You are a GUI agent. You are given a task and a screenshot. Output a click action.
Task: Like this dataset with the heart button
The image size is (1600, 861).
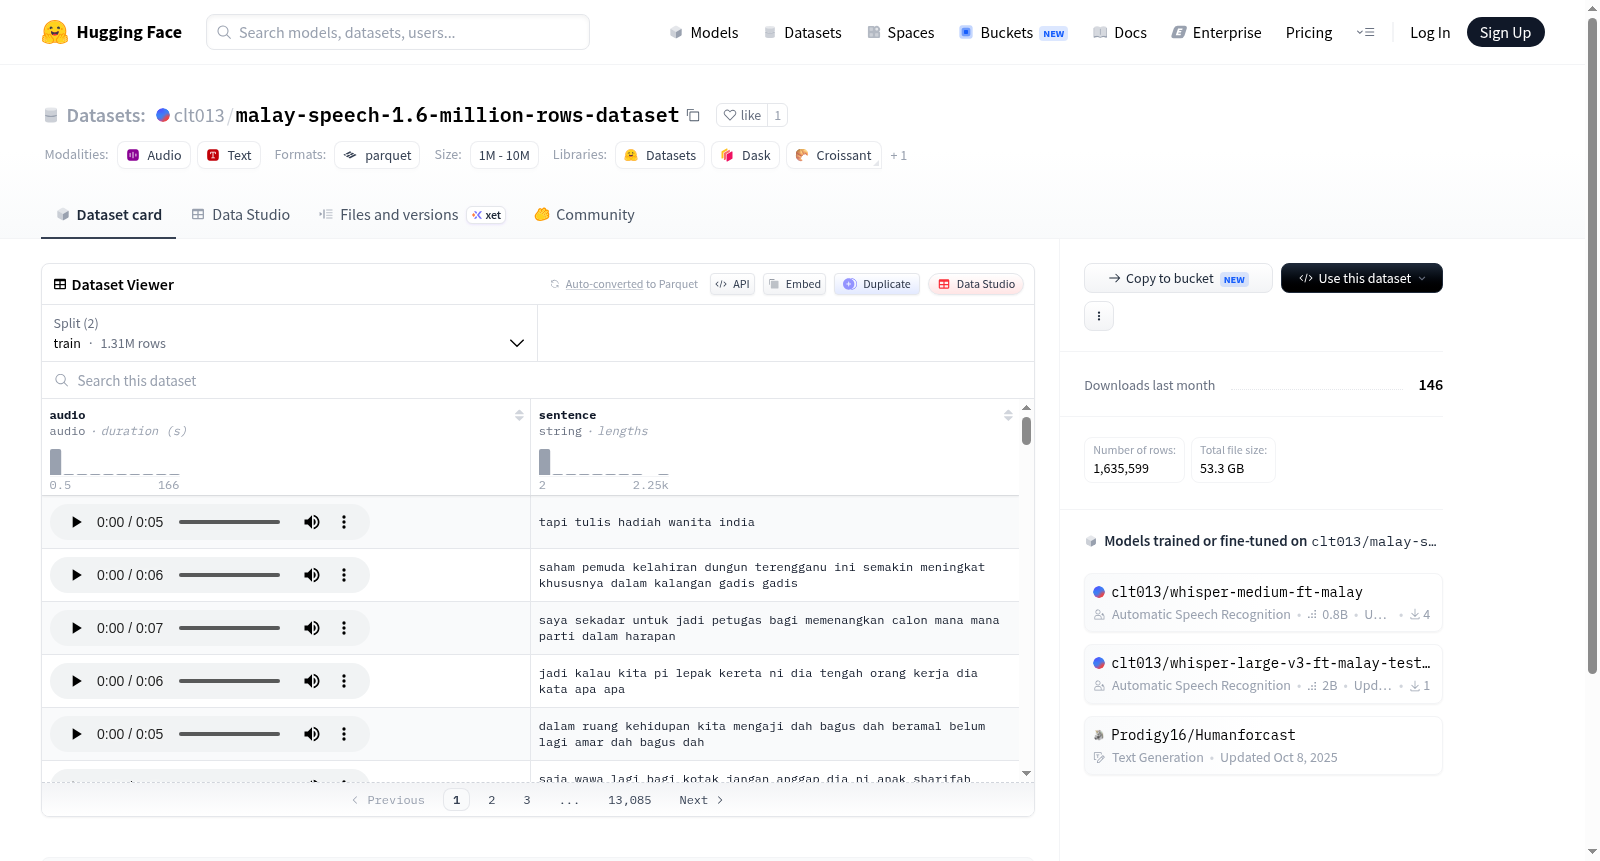tap(742, 115)
